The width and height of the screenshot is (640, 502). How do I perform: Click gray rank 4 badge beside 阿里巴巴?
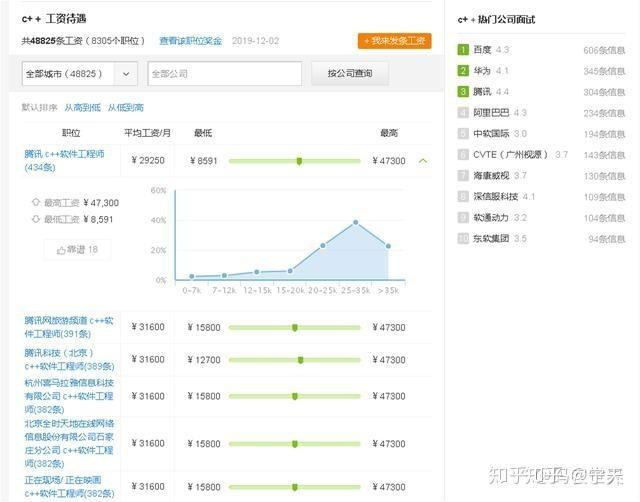(463, 113)
